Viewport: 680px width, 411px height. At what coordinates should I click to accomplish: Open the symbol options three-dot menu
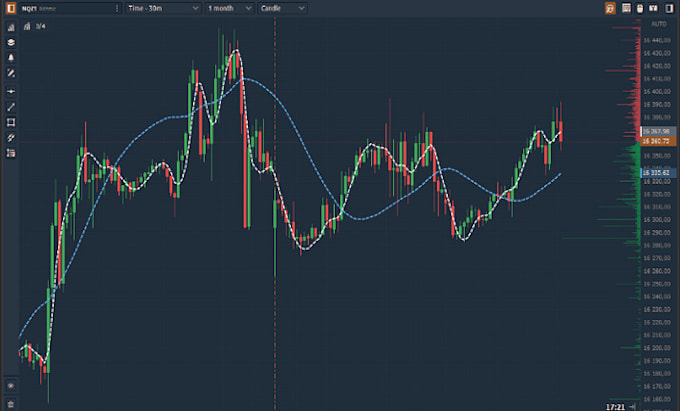coord(119,8)
